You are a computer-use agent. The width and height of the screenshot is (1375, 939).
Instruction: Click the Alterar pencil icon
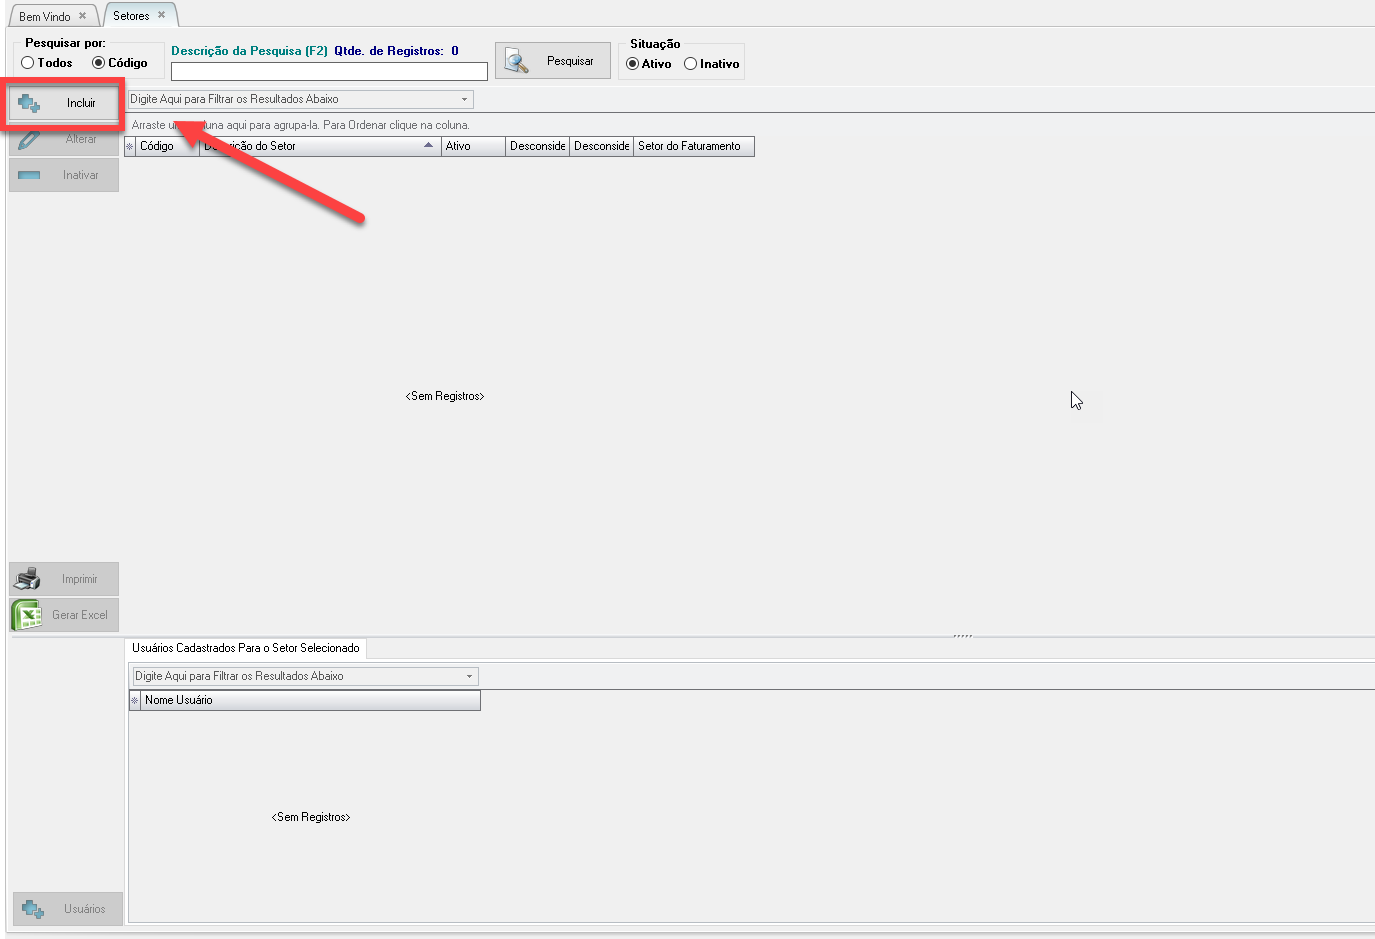29,140
